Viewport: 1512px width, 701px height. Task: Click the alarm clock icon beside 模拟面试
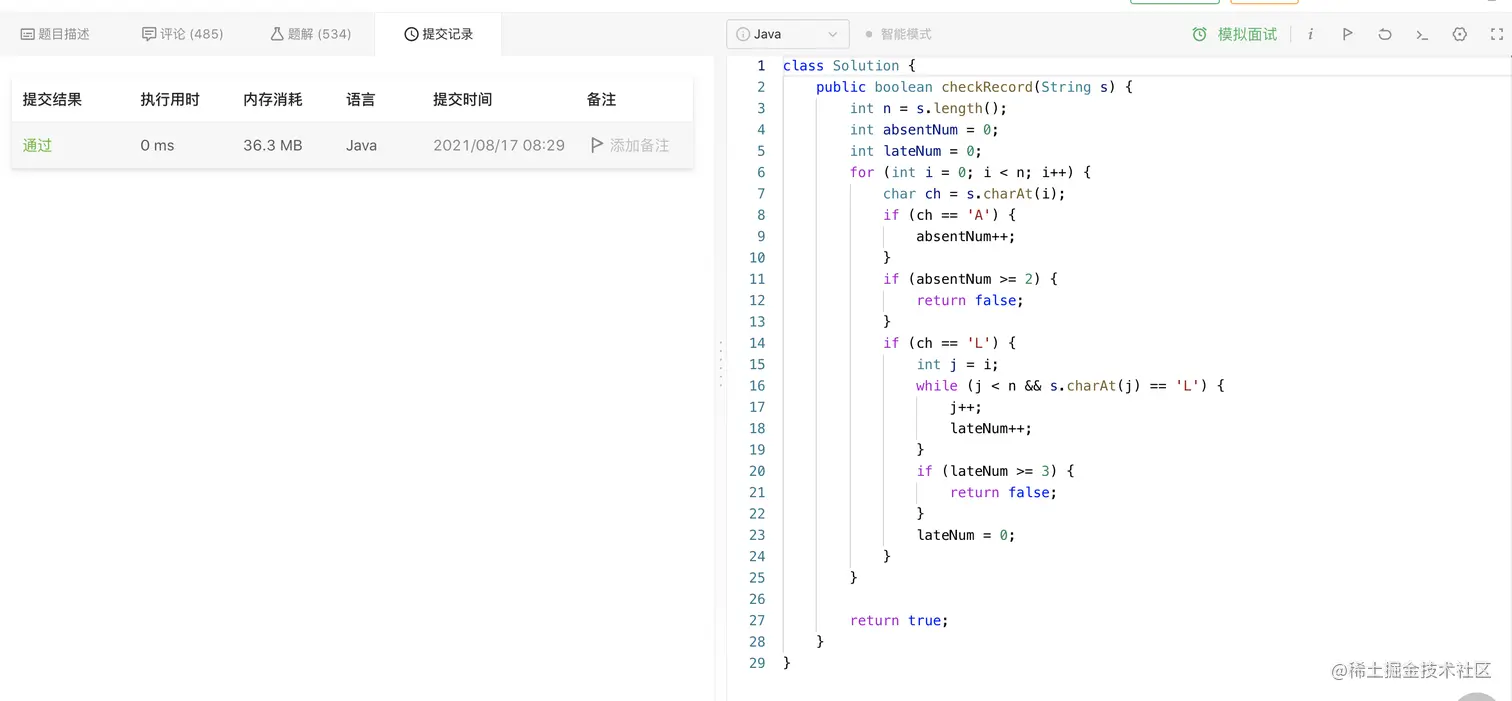point(1200,34)
